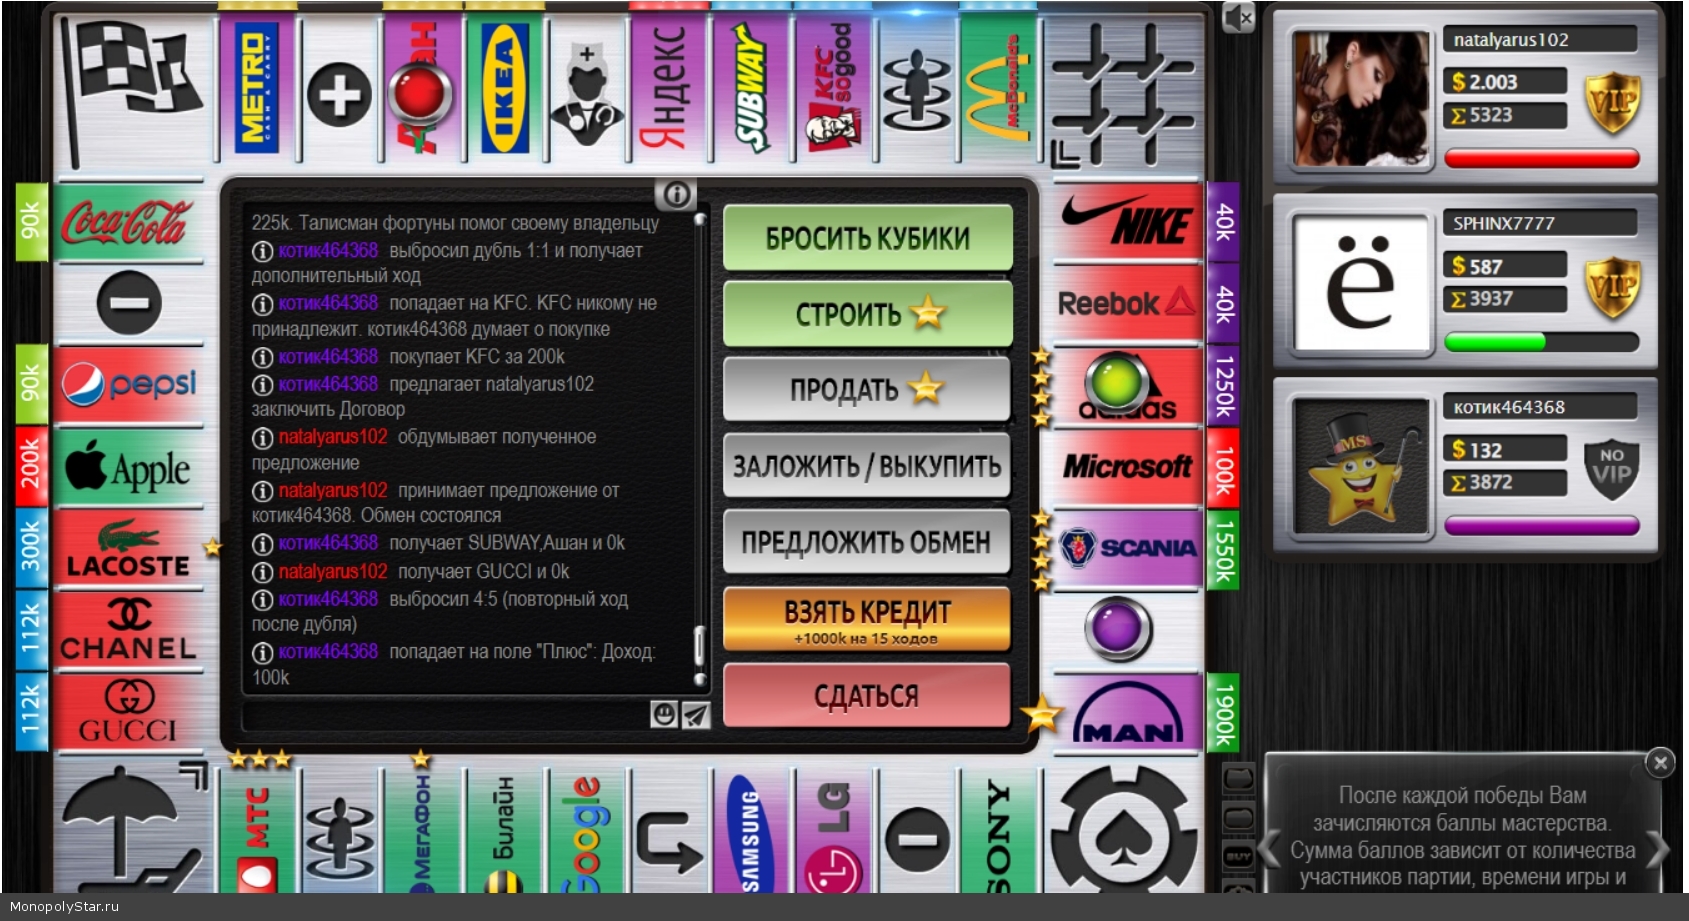This screenshot has height=921, width=1689.
Task: Click the ЗАЛОЖИТЬ / ВЫКУПИТЬ button
Action: point(867,465)
